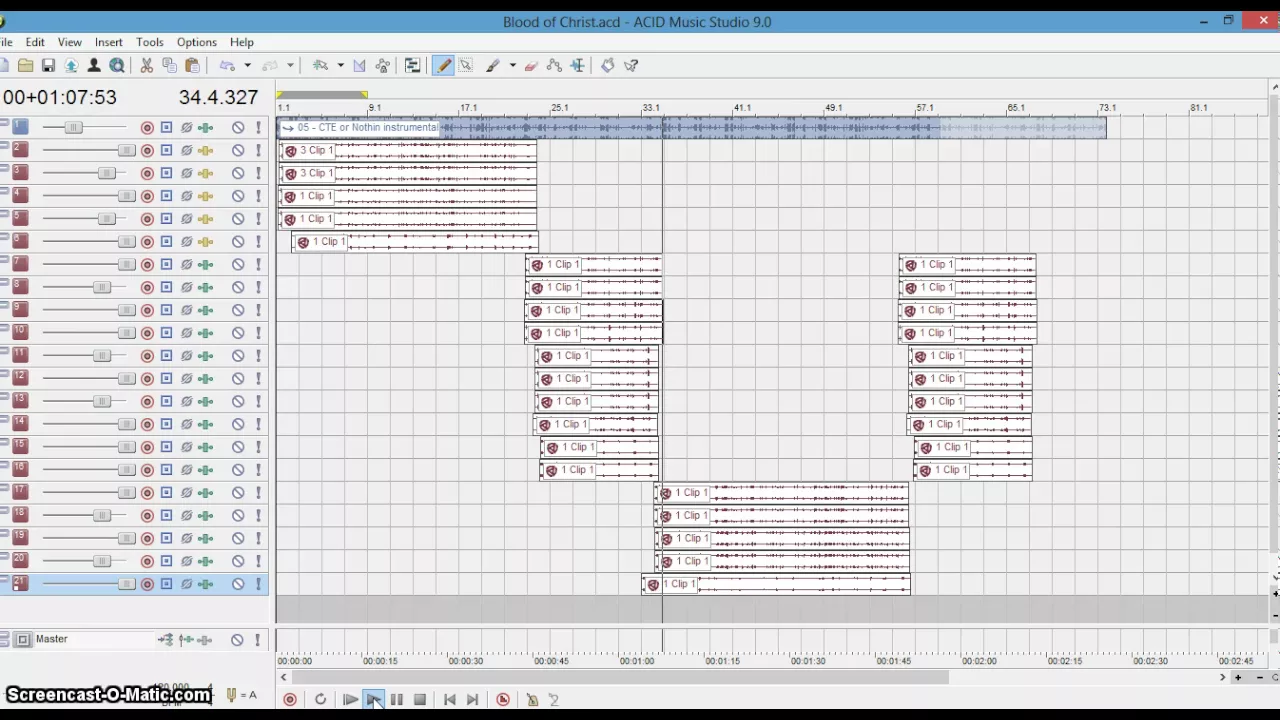
Task: Click the track 1 volume slider handle
Action: tap(74, 127)
